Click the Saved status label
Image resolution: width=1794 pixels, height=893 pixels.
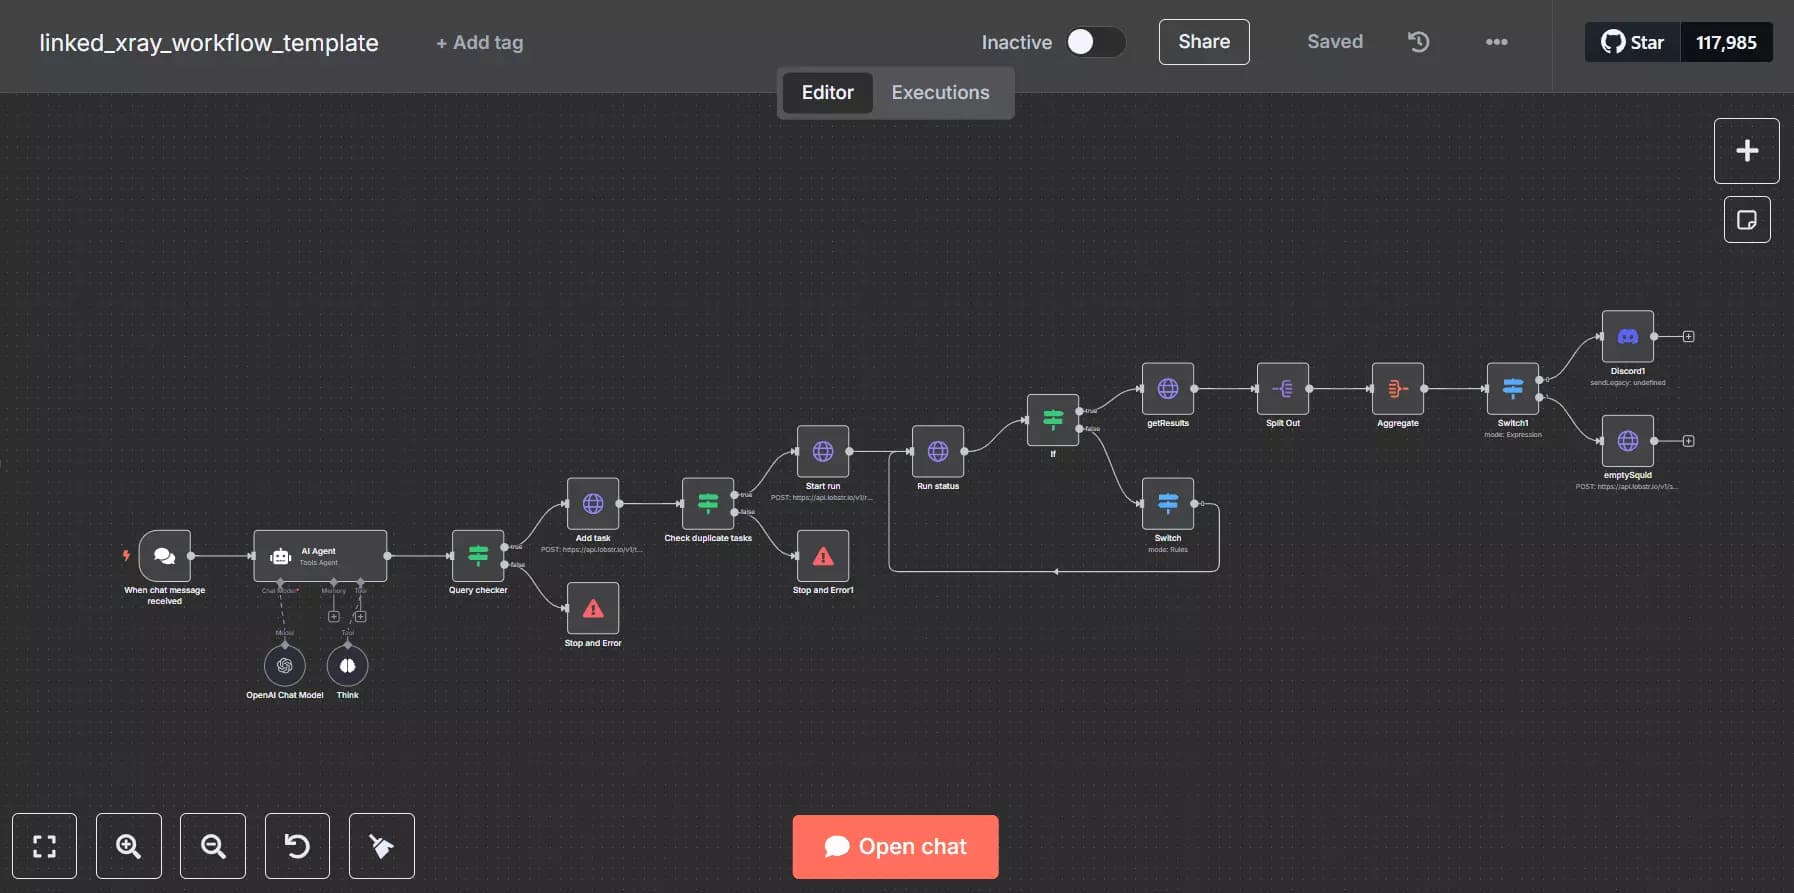[x=1335, y=42]
